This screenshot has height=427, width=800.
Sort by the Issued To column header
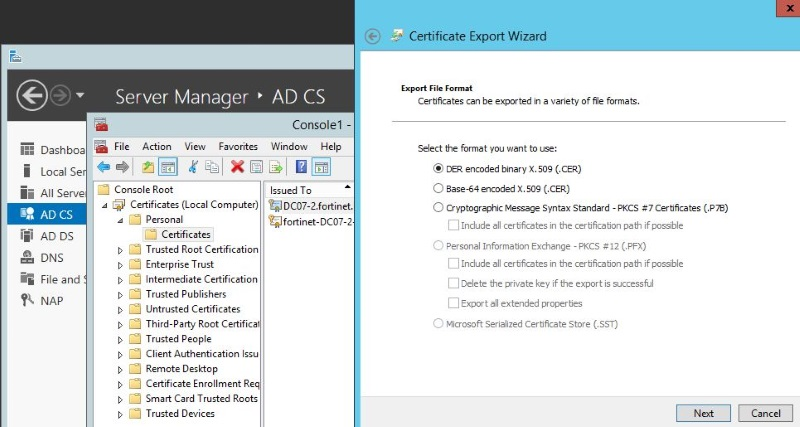pos(309,190)
